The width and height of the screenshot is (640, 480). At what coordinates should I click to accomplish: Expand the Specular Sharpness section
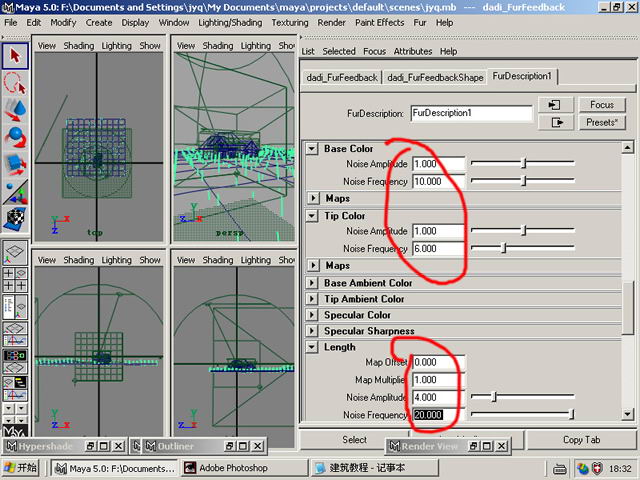coord(312,331)
